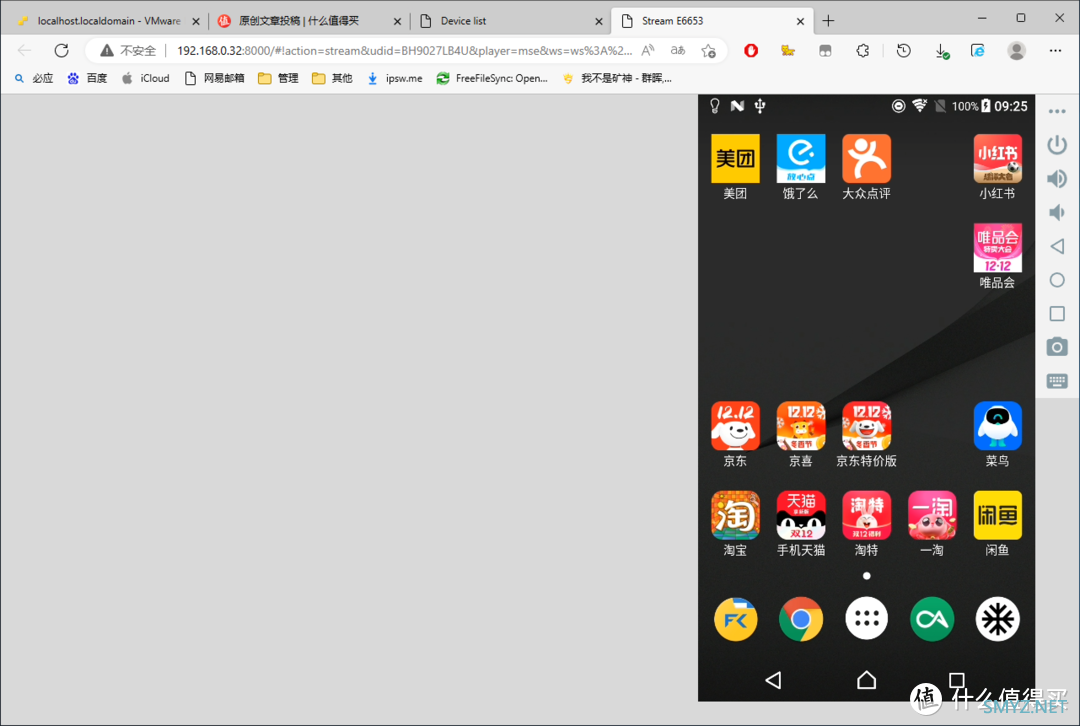Open the app drawer grid button
The width and height of the screenshot is (1080, 726).
[x=866, y=619]
